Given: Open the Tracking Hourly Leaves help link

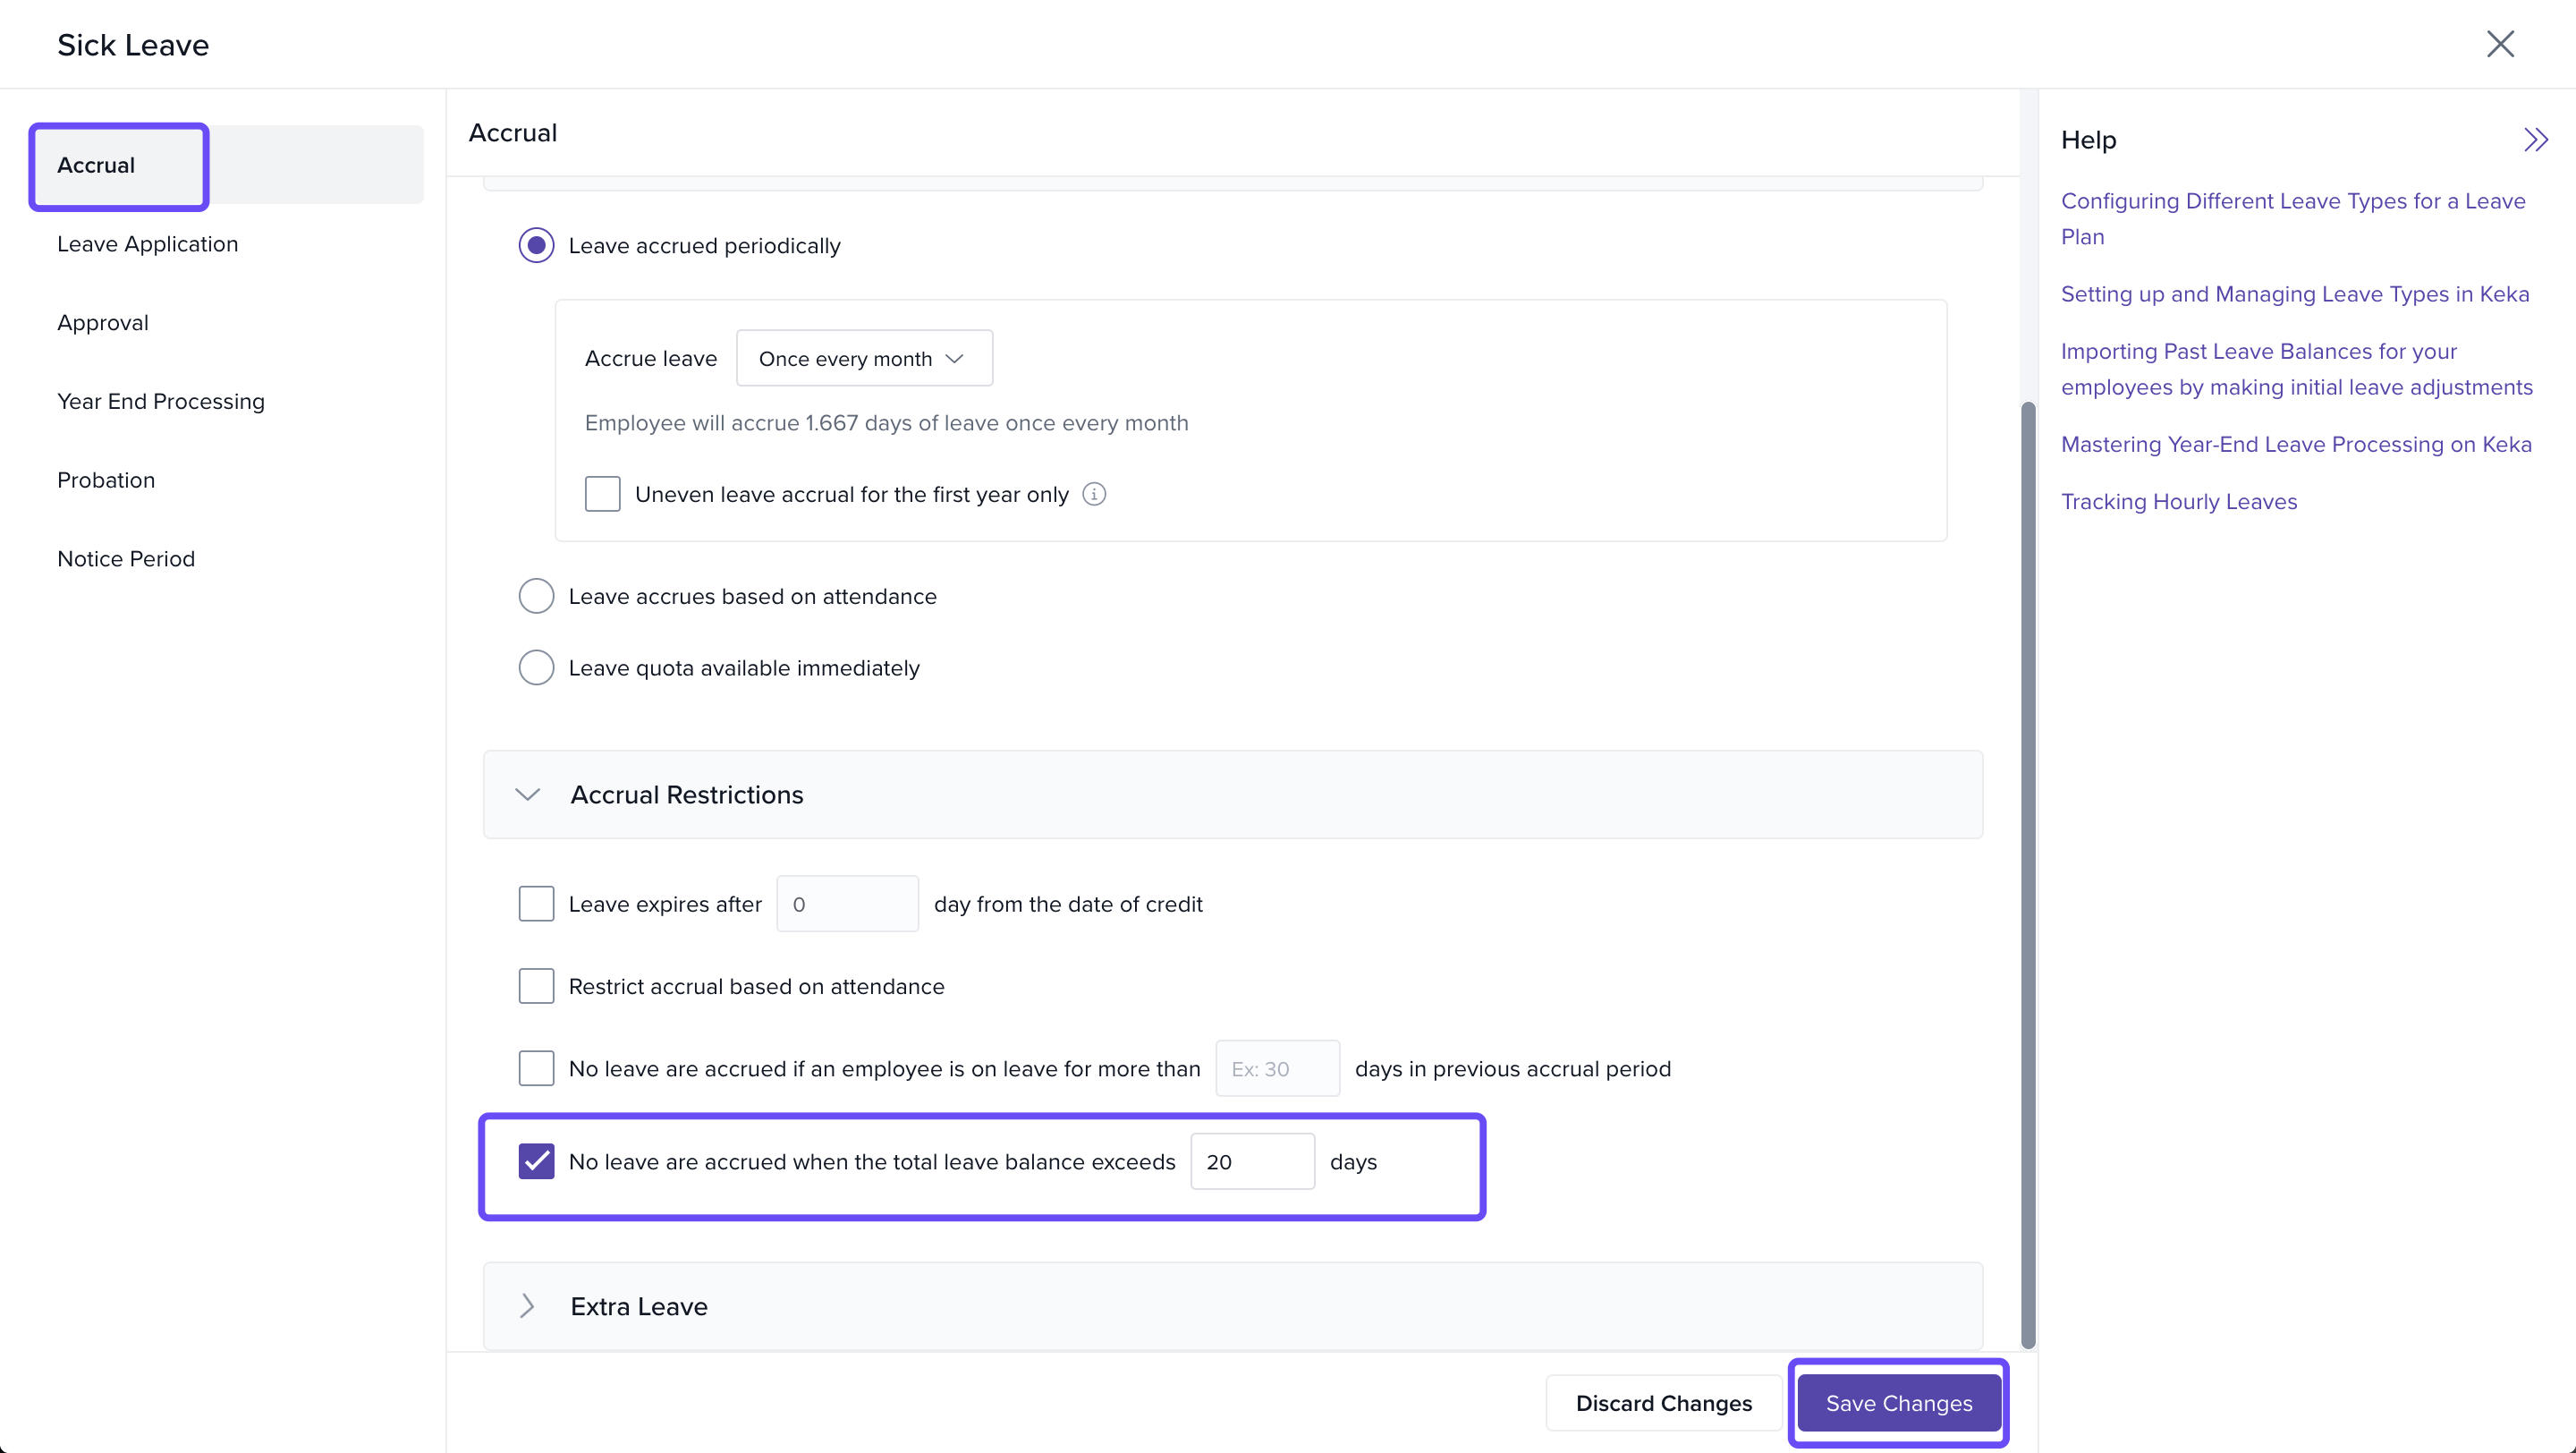Looking at the screenshot, I should tap(2178, 502).
